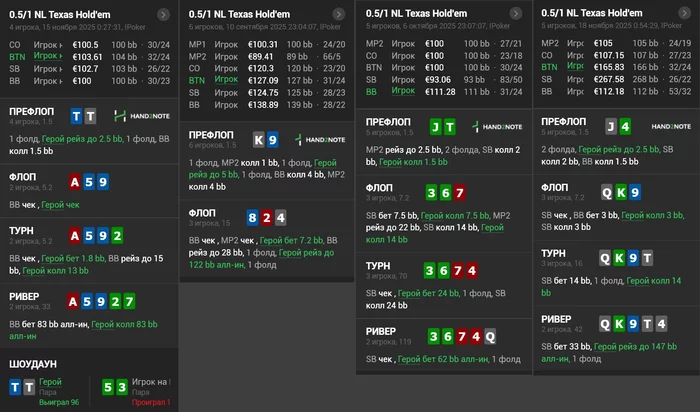The width and height of the screenshot is (700, 412).
Task: Select the green 4 hole card beside gray J
Action: pyautogui.click(x=625, y=127)
